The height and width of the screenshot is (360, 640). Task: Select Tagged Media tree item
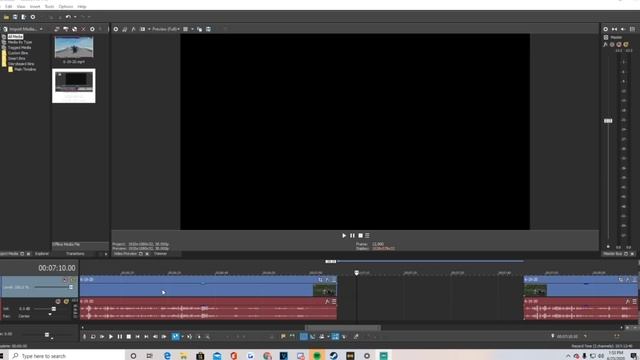(x=19, y=47)
